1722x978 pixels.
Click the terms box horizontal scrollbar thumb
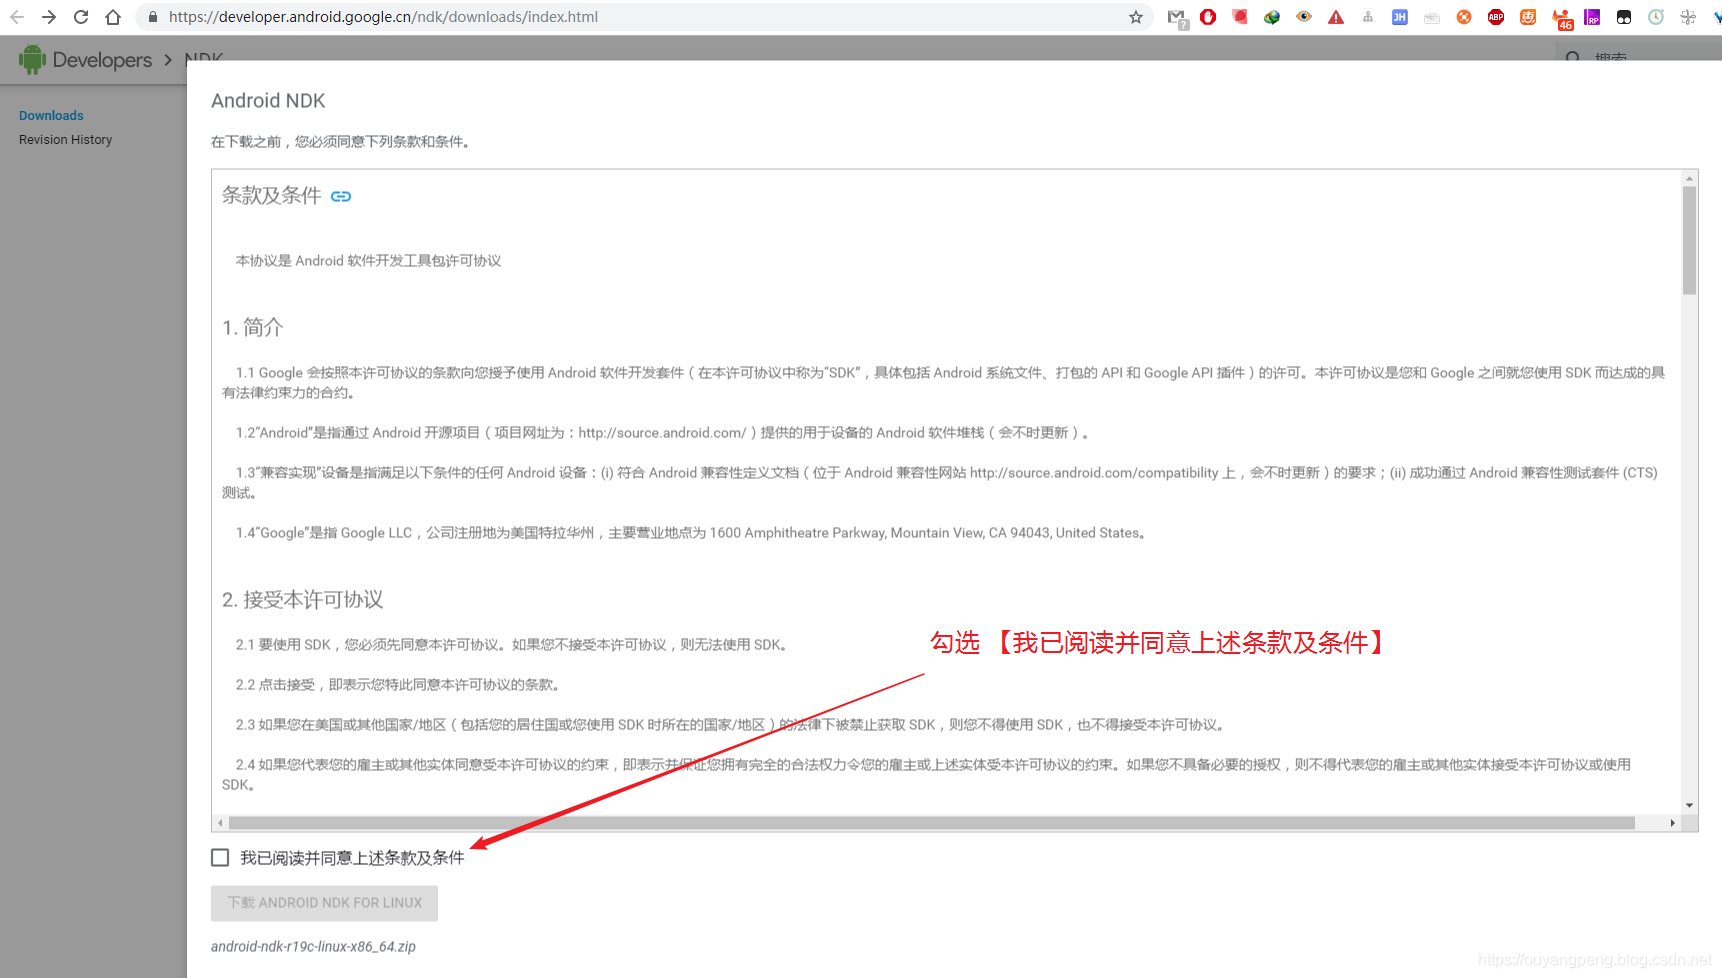pos(932,823)
